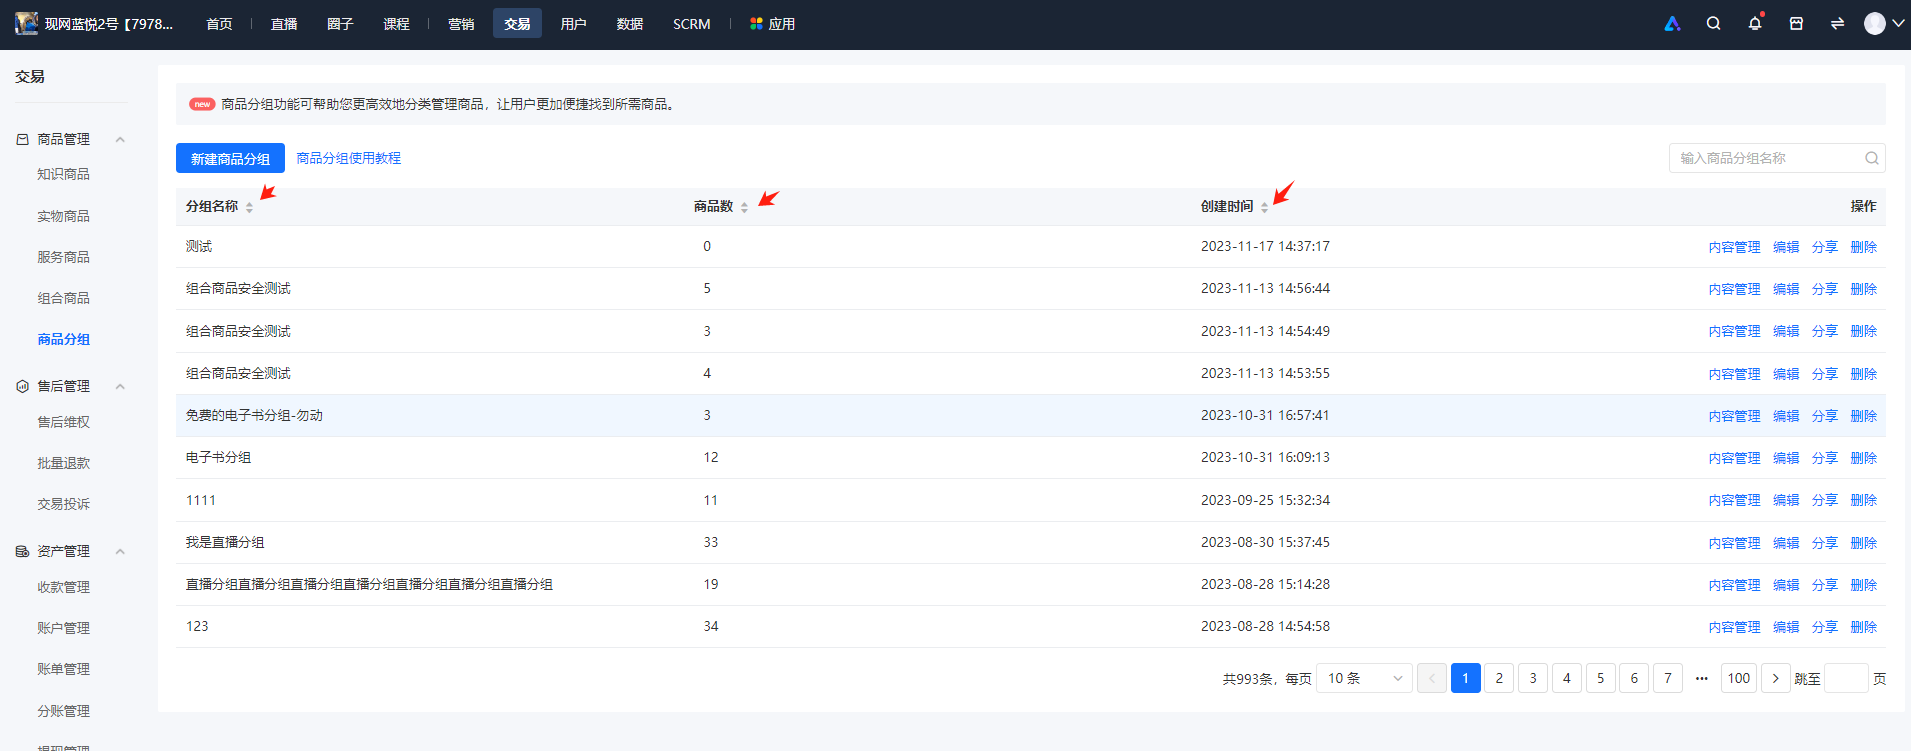Screen dimensions: 1911x751
Task: Click the switch arrows icon in top bar
Action: point(1837,23)
